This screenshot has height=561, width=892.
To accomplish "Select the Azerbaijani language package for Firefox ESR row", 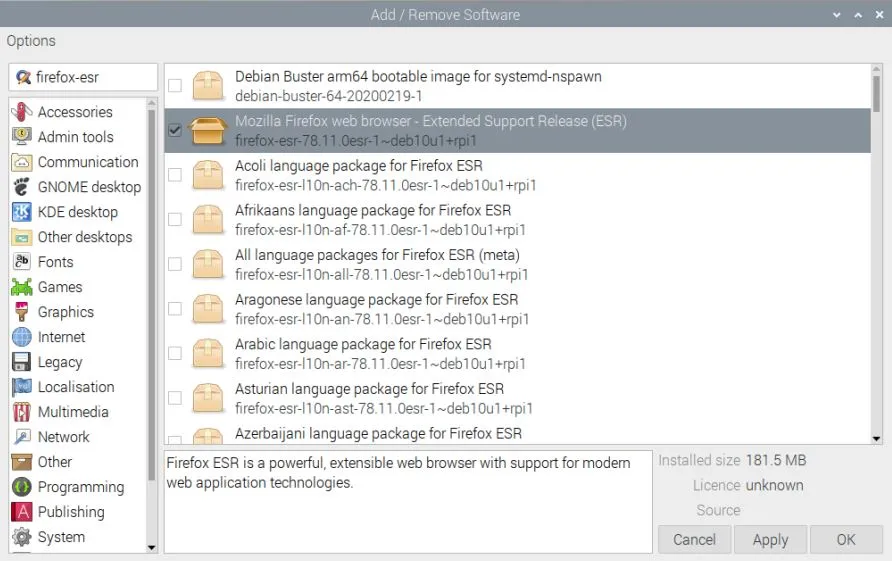I will 518,435.
